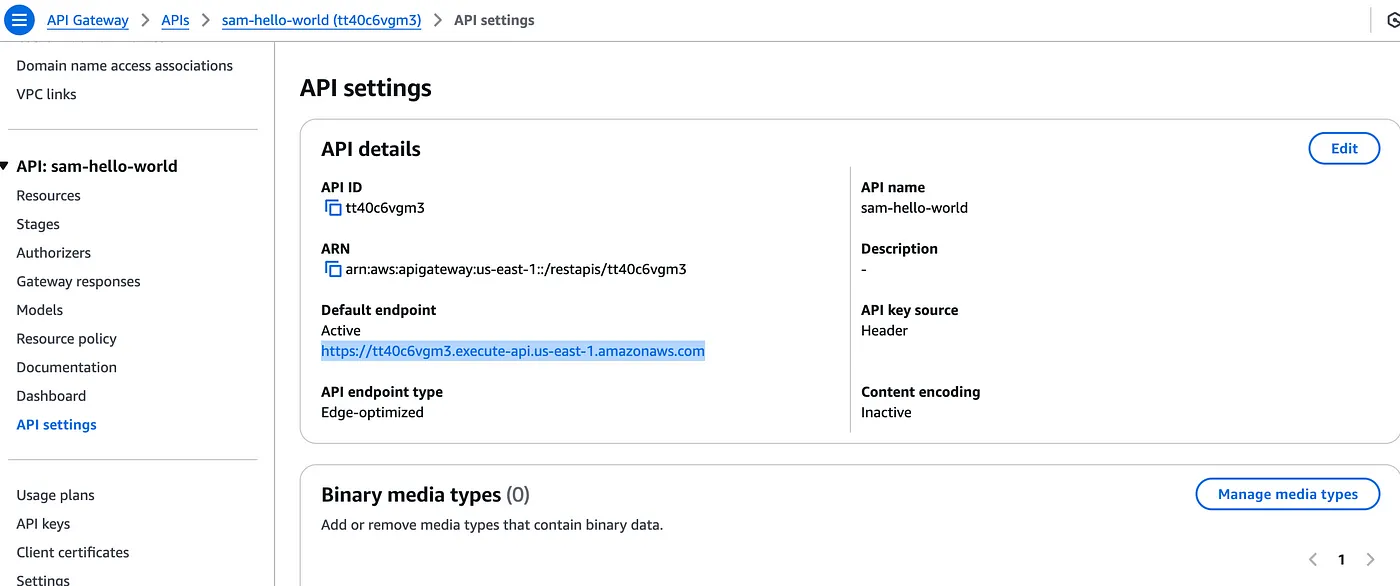Go to Stages in sidebar
The image size is (1400, 586).
38,224
